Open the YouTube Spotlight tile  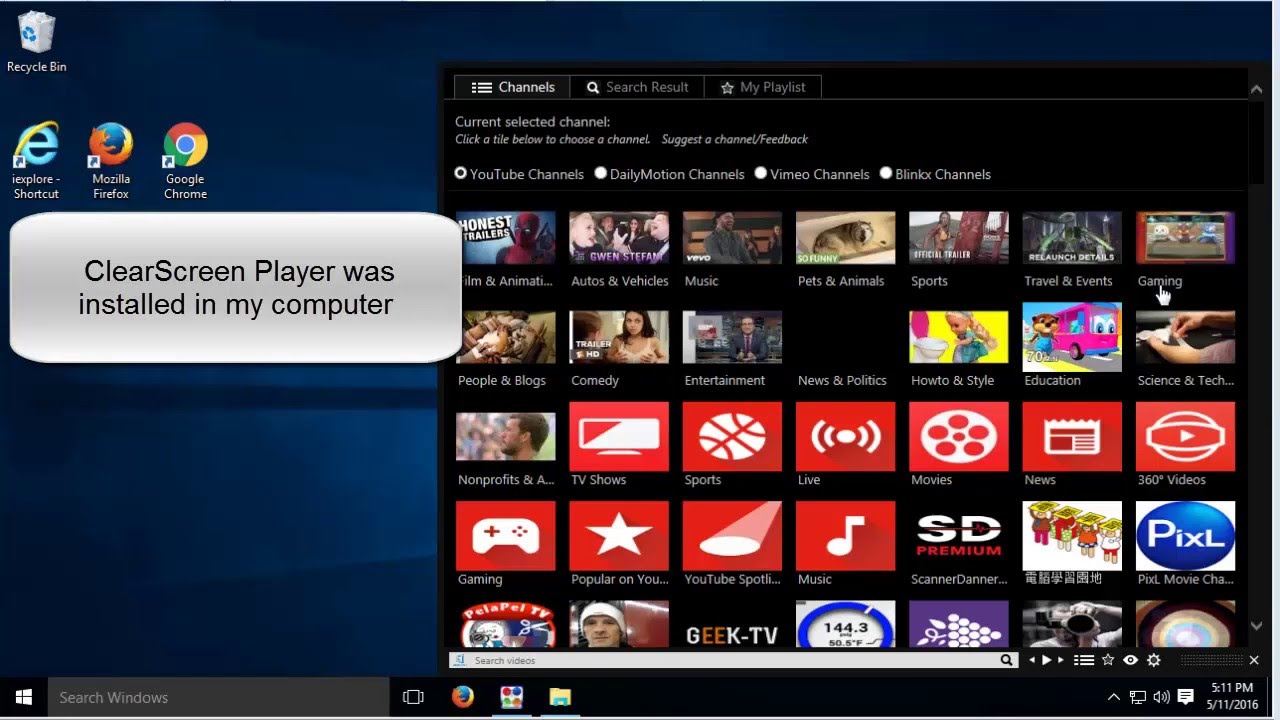[732, 535]
